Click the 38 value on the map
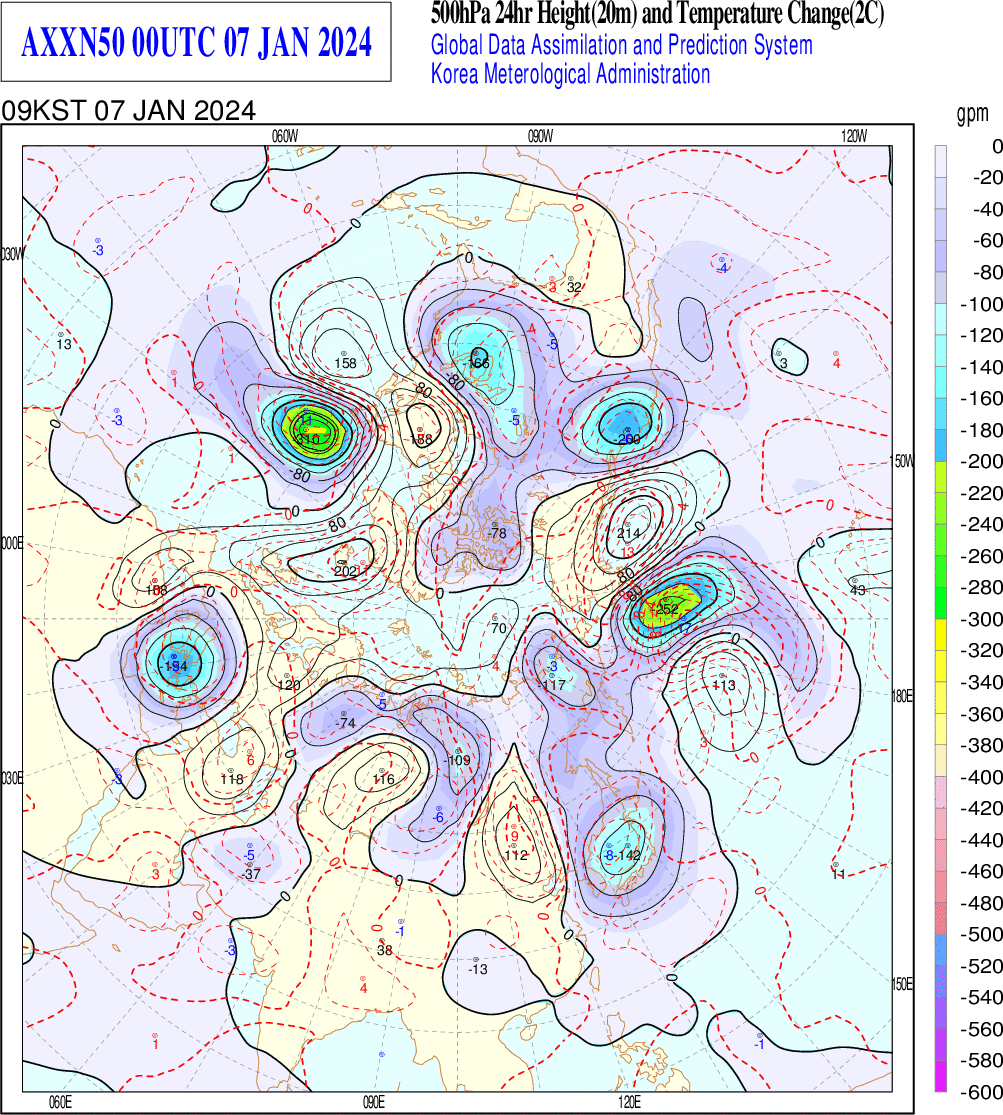 384,950
